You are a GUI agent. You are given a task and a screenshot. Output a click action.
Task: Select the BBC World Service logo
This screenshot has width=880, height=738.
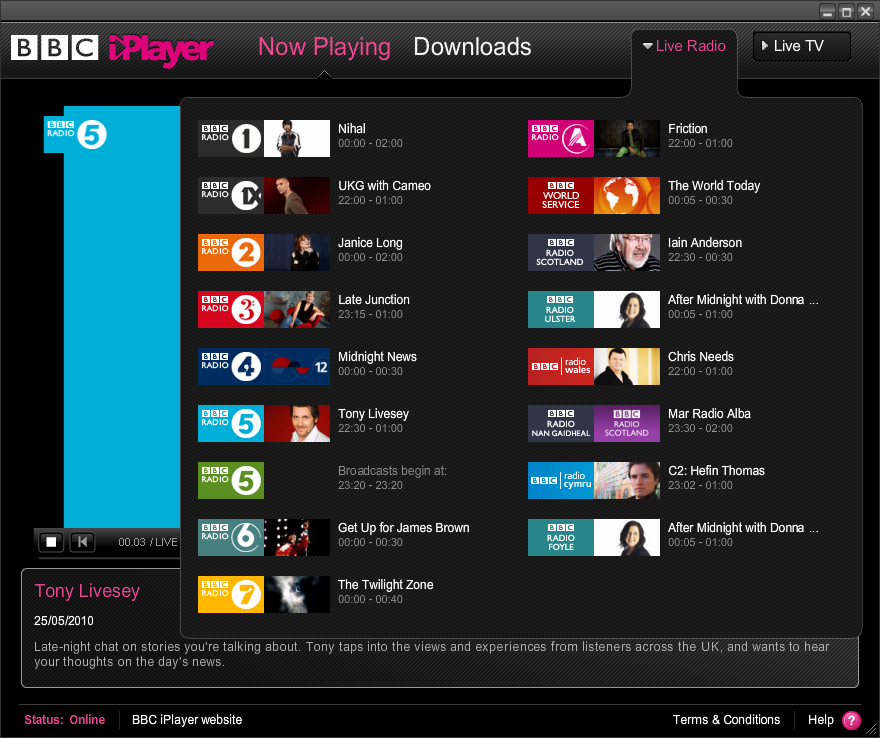(x=561, y=196)
